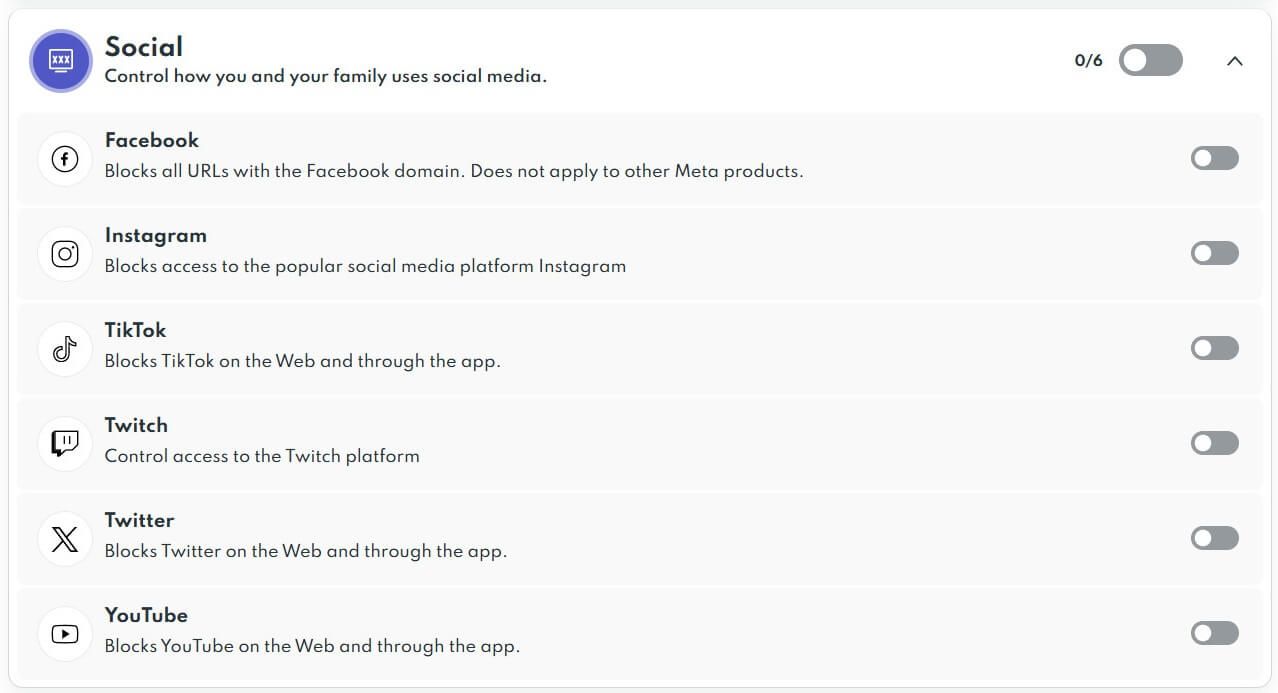Enable the Instagram blocking switch

tap(1214, 253)
